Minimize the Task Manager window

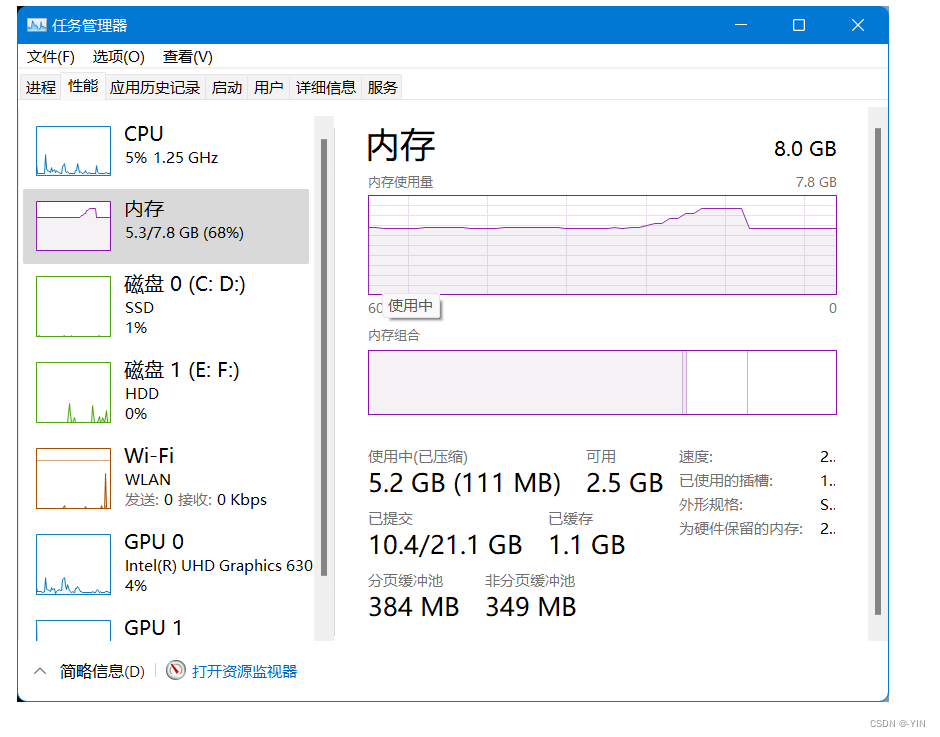click(x=741, y=25)
